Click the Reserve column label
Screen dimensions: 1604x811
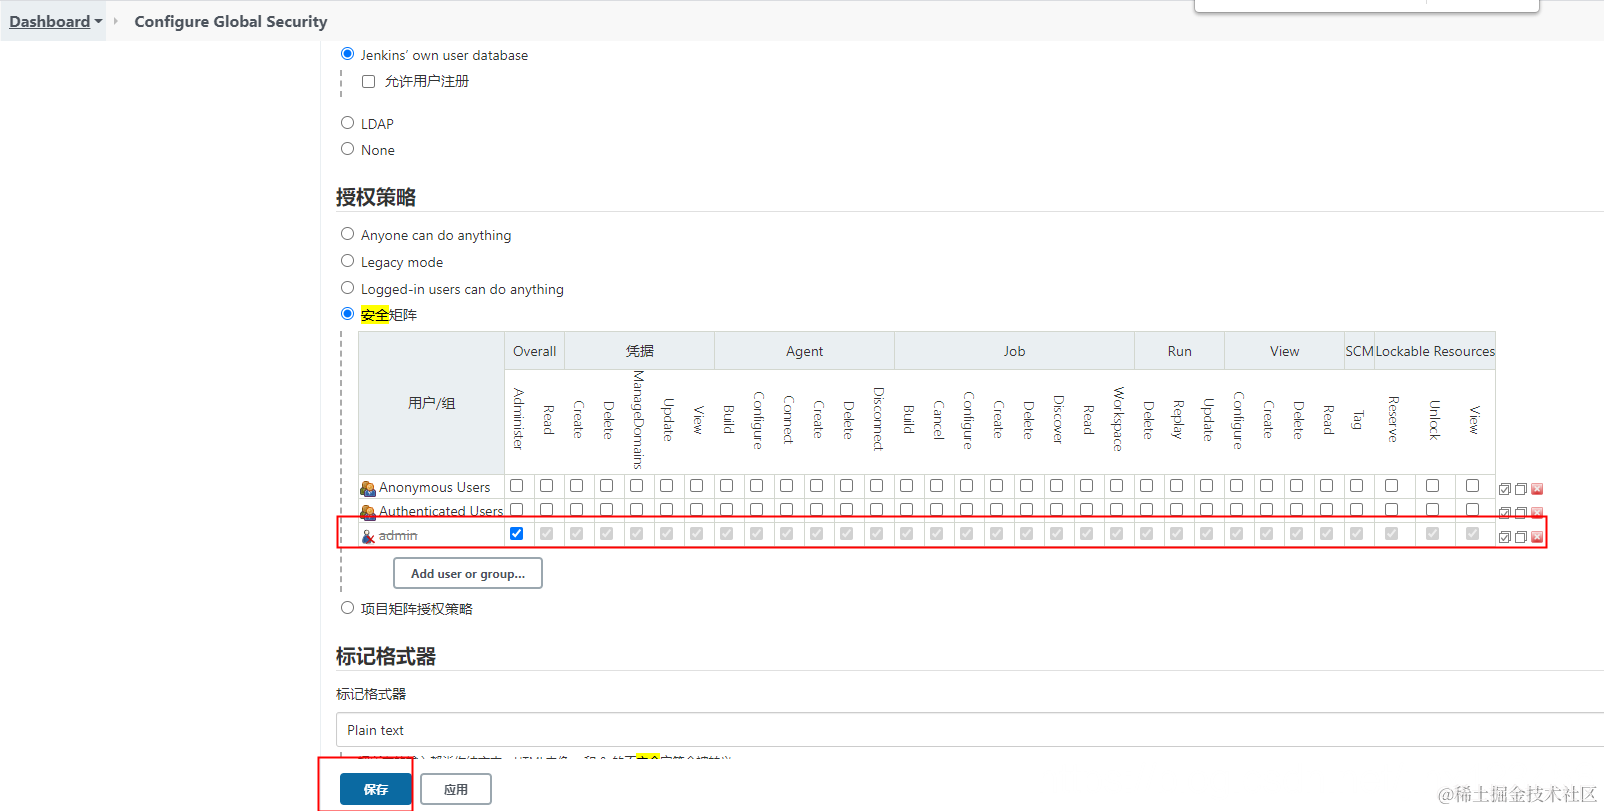[1392, 419]
